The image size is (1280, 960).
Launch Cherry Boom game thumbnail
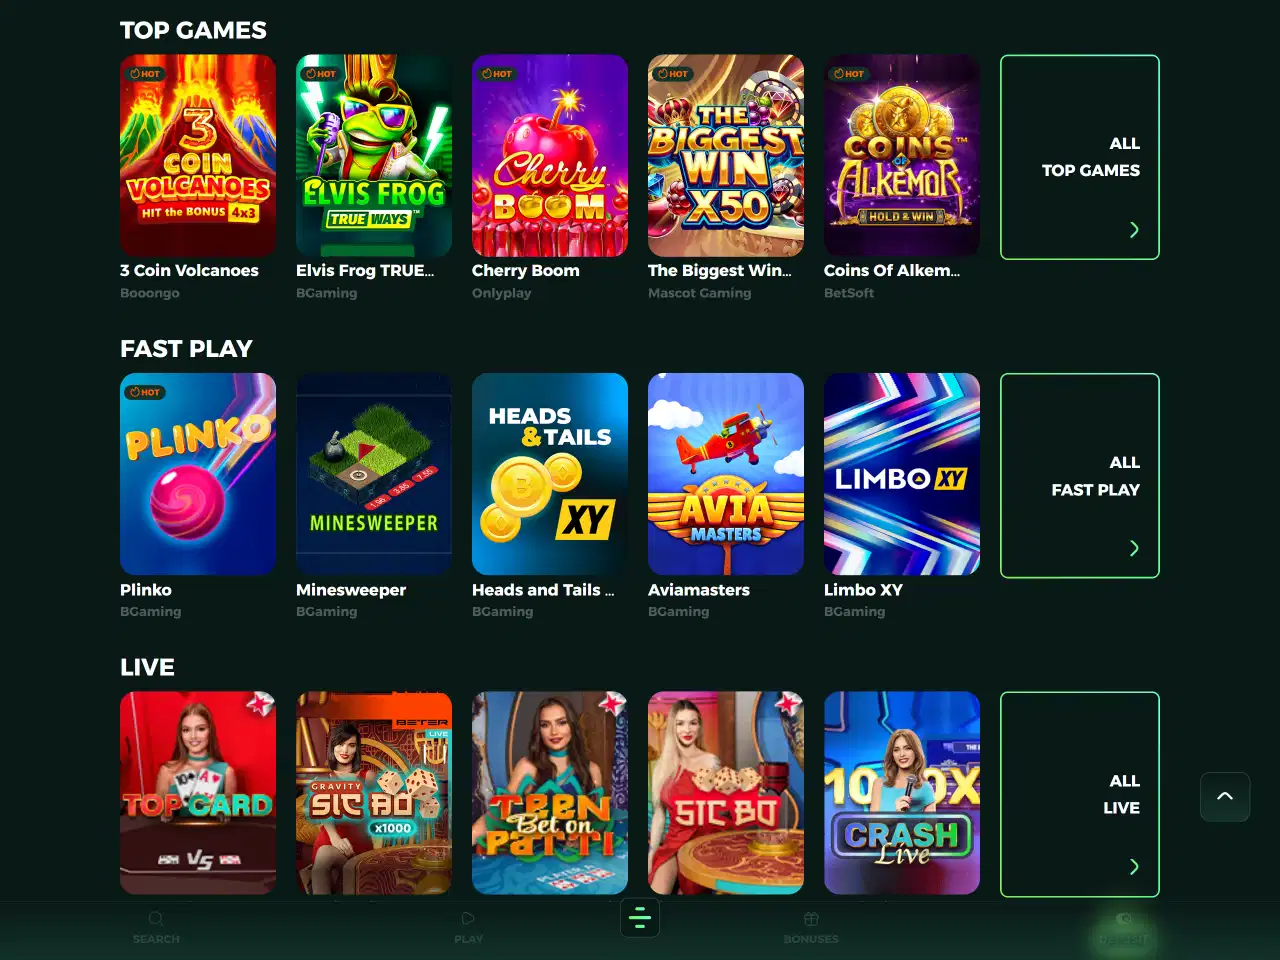pos(550,156)
